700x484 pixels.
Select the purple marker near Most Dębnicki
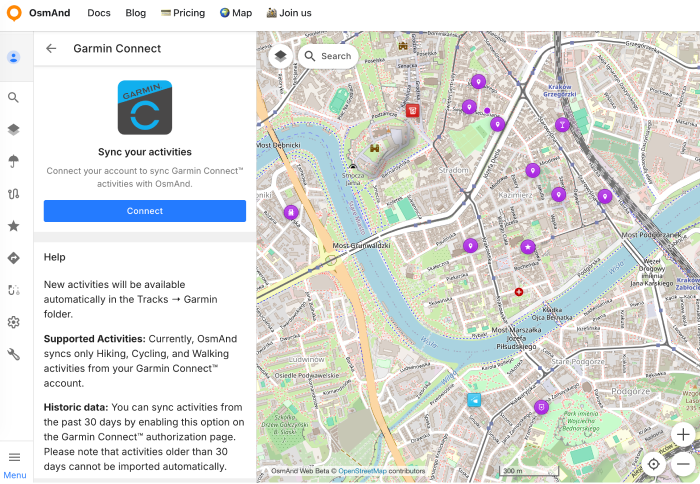pos(291,212)
